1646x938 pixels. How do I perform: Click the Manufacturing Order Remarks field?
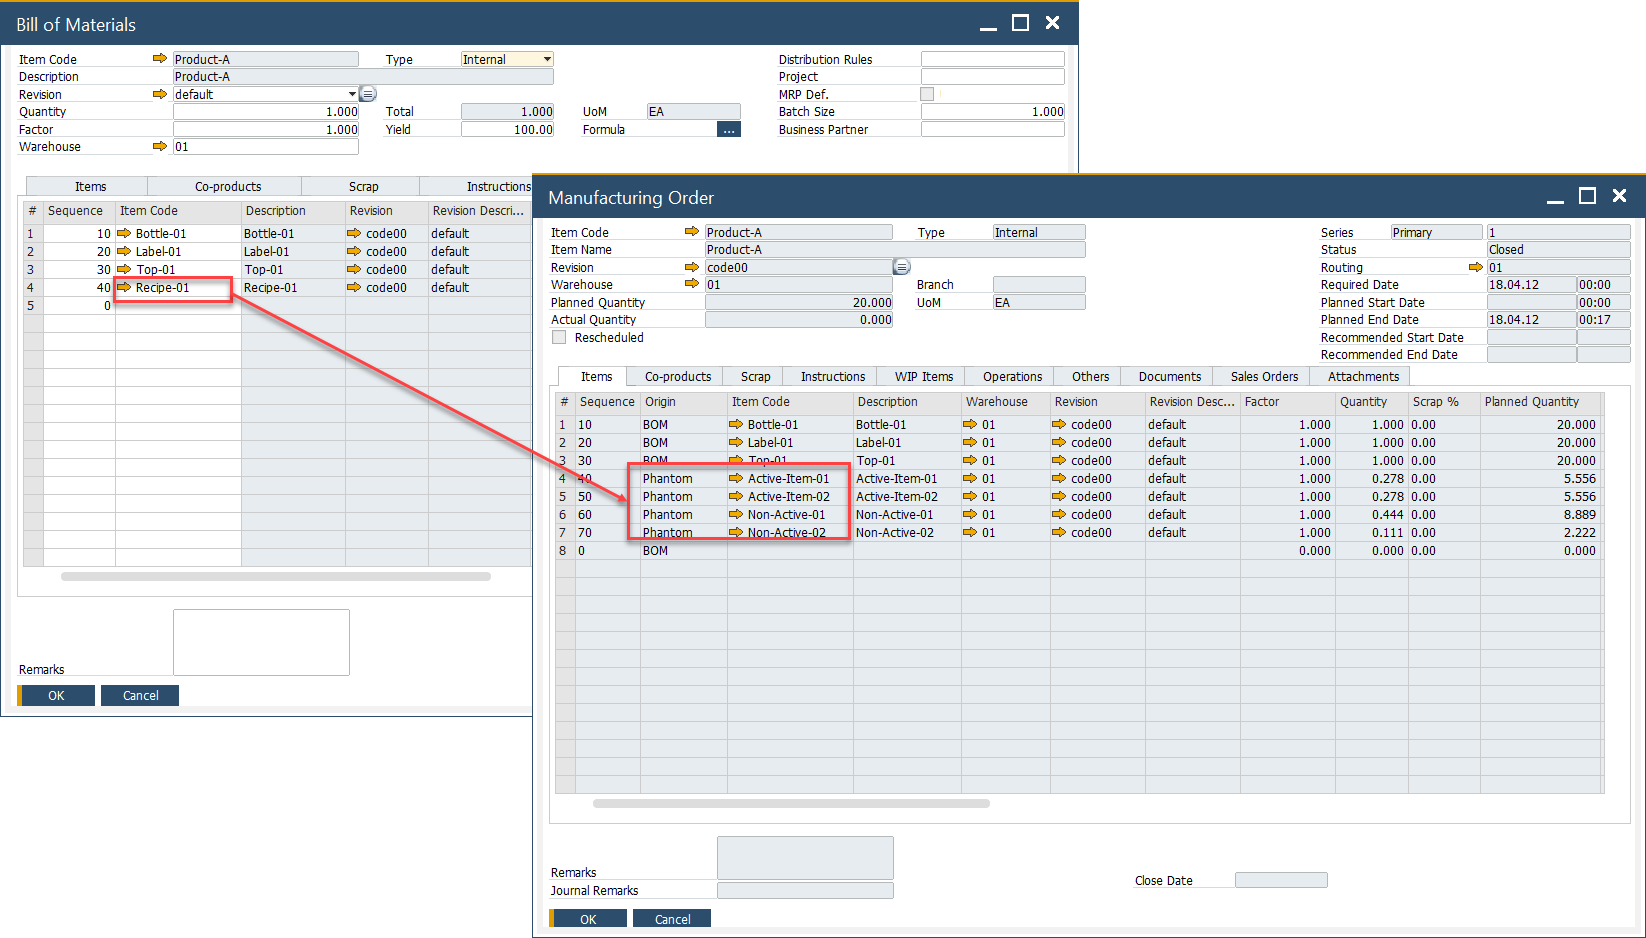pyautogui.click(x=805, y=857)
